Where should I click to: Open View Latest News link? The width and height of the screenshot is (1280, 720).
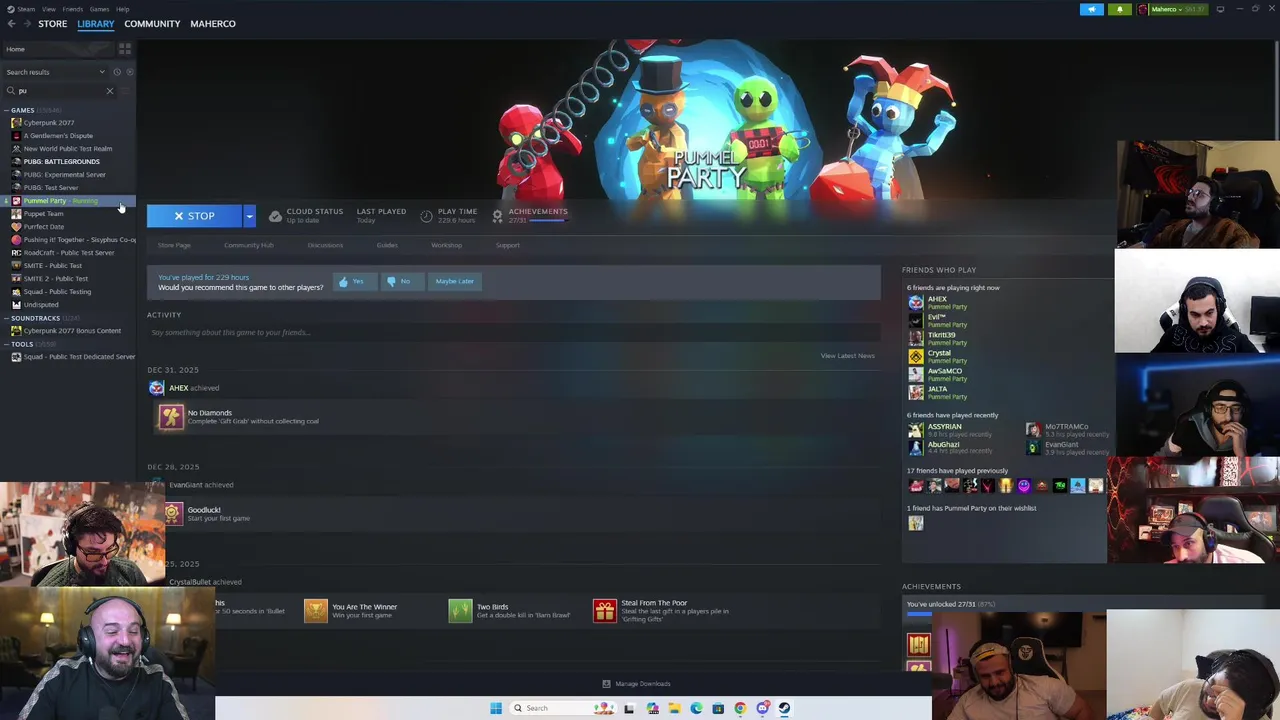click(847, 356)
